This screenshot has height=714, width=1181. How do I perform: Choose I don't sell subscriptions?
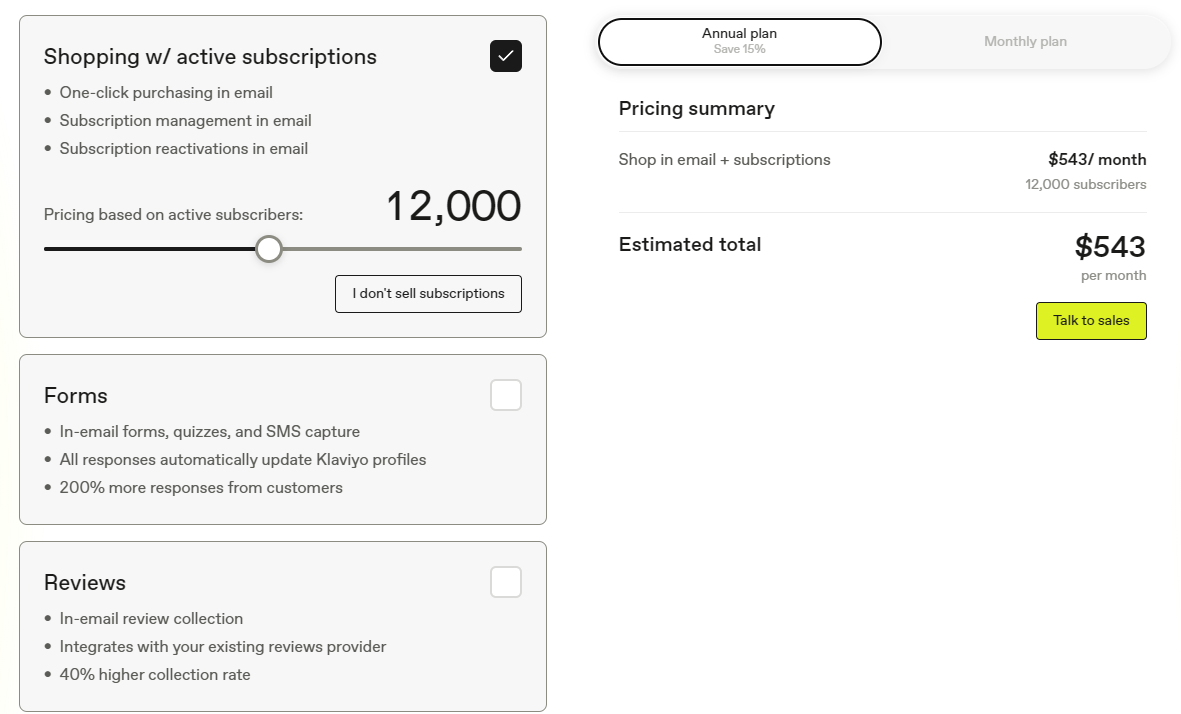click(x=428, y=294)
